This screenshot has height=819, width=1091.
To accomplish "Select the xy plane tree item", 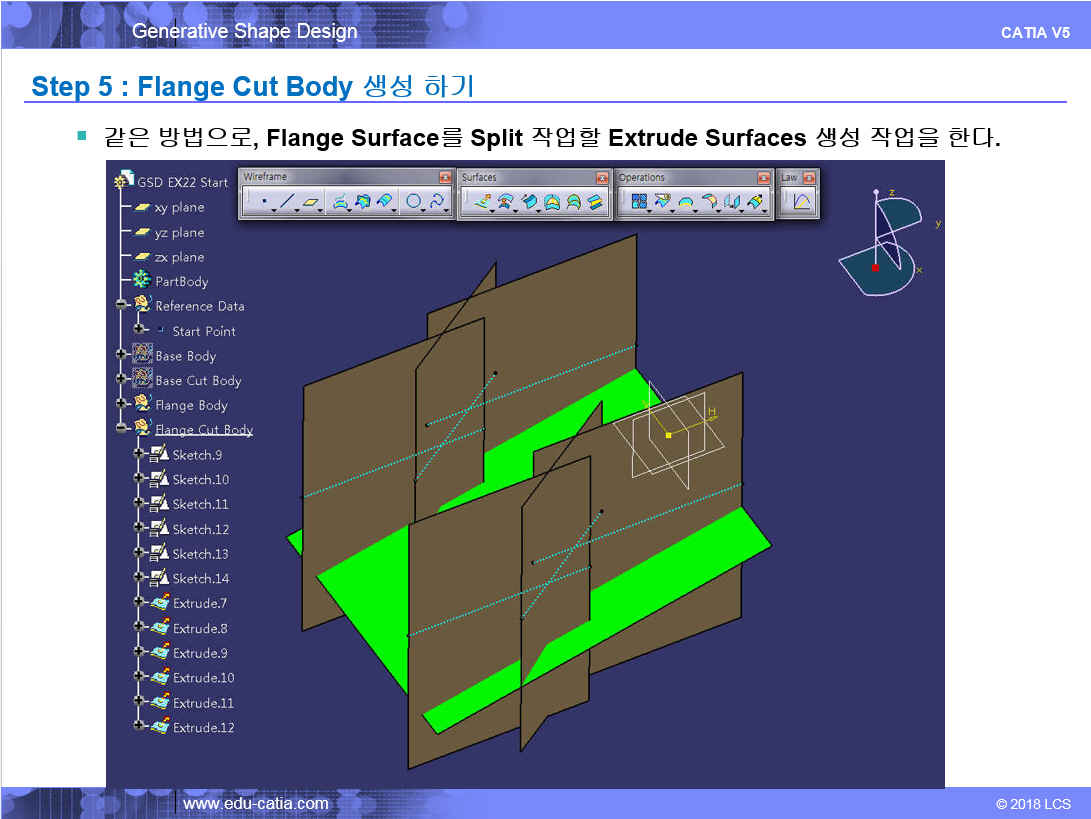I will (x=179, y=207).
